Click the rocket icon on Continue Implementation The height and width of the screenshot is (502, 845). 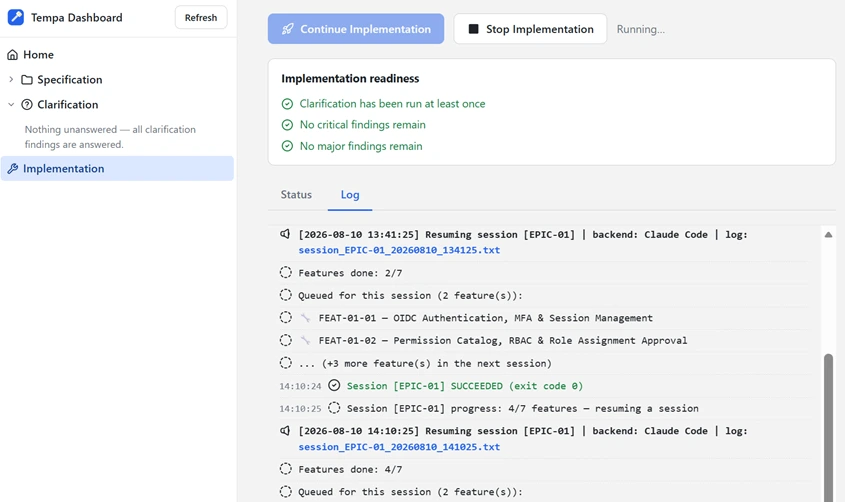pyautogui.click(x=288, y=29)
